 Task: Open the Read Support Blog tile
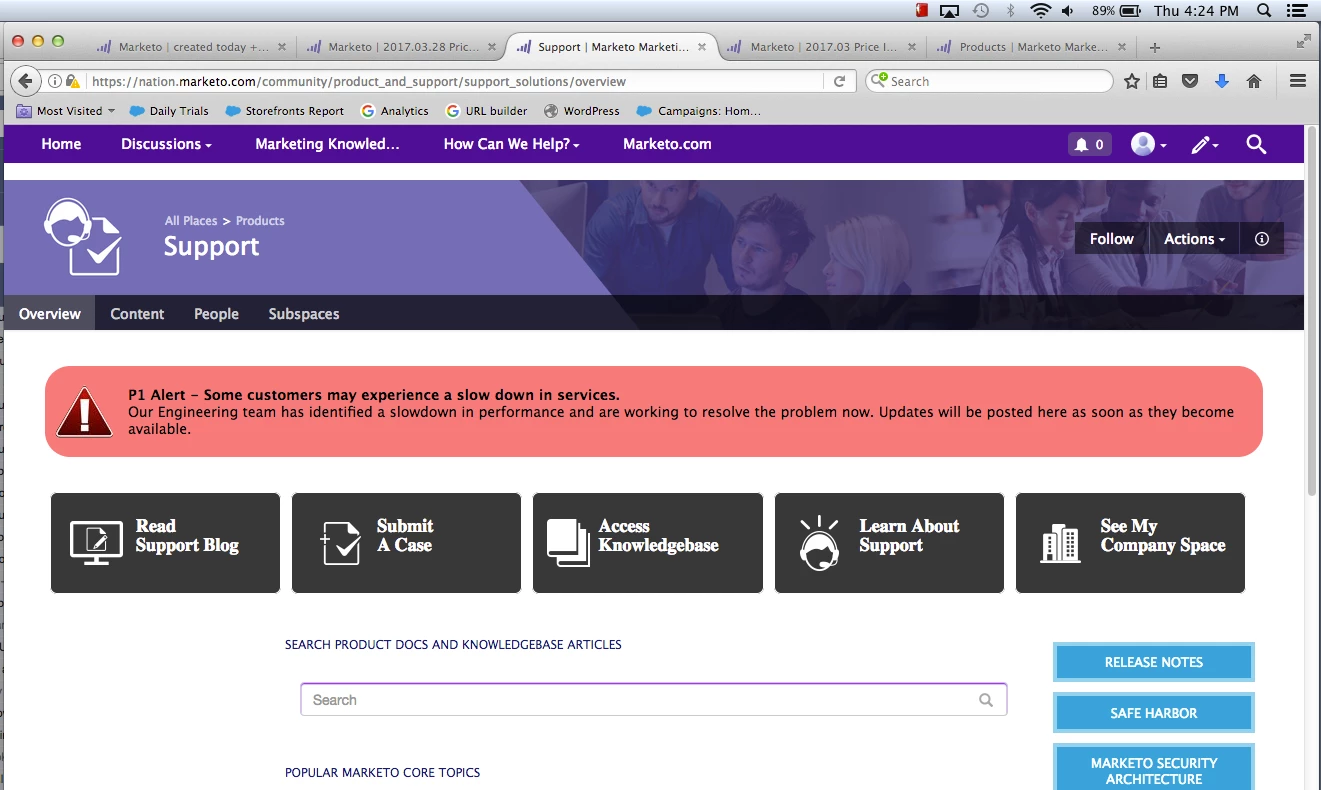[x=165, y=543]
